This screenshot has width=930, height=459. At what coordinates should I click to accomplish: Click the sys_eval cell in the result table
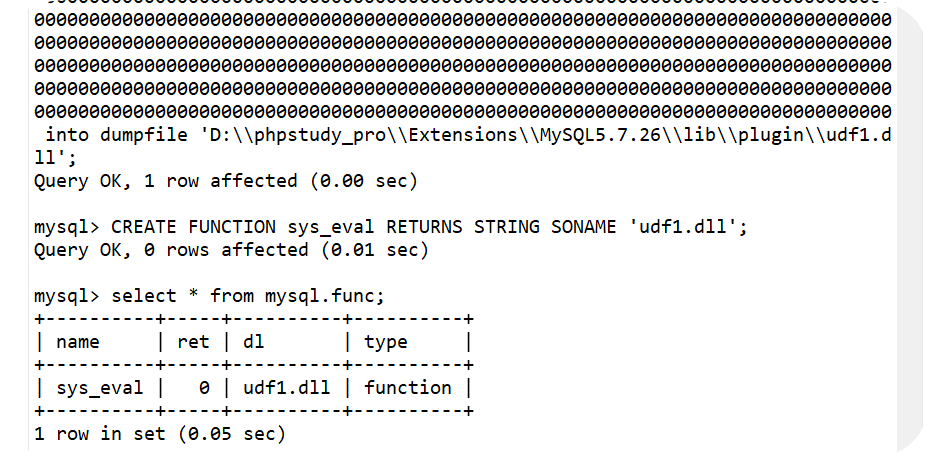click(99, 387)
